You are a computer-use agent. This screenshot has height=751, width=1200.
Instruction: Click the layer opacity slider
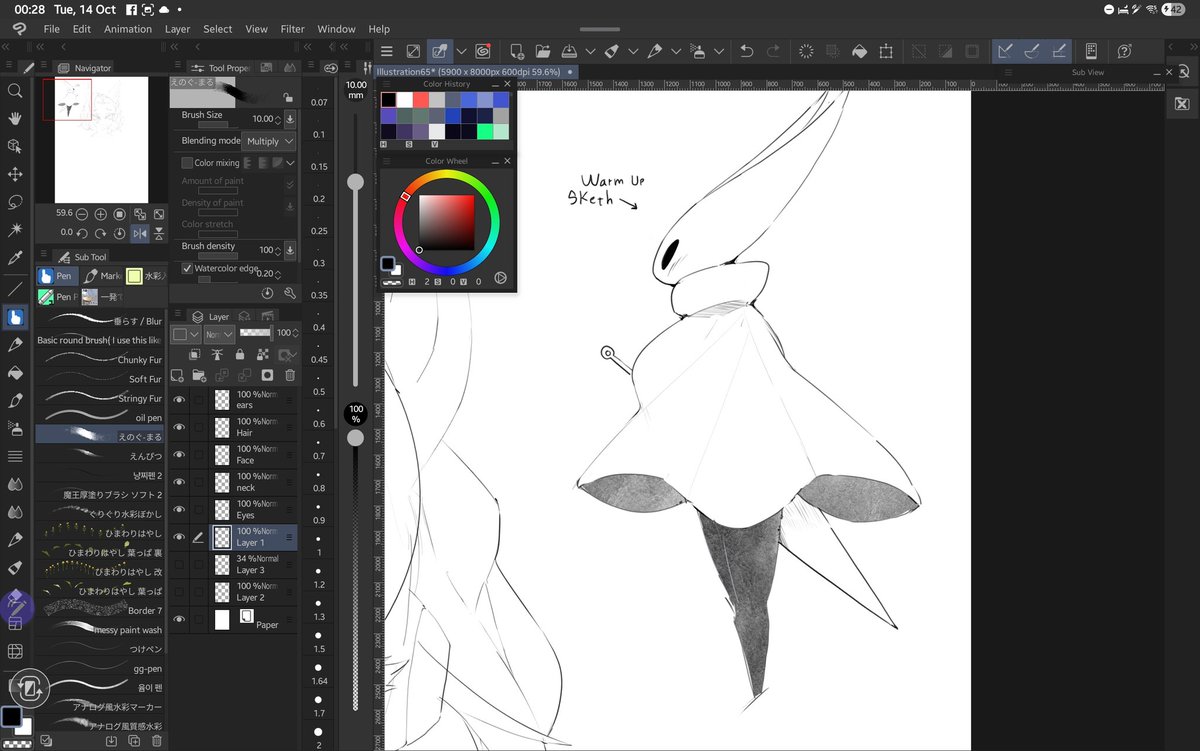(x=256, y=332)
